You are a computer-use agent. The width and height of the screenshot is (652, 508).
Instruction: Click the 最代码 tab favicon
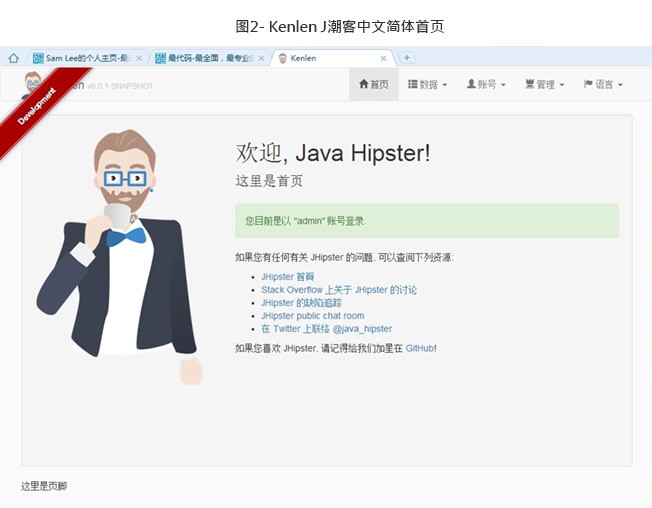pos(161,58)
